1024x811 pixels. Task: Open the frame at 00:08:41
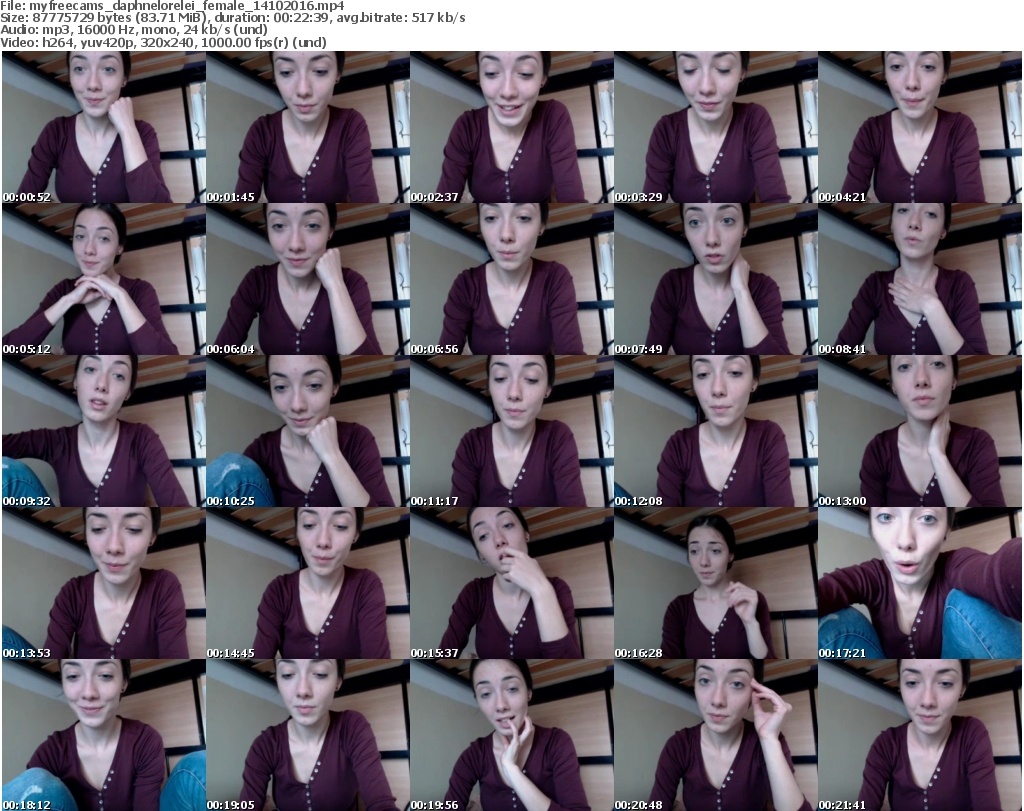tap(920, 279)
